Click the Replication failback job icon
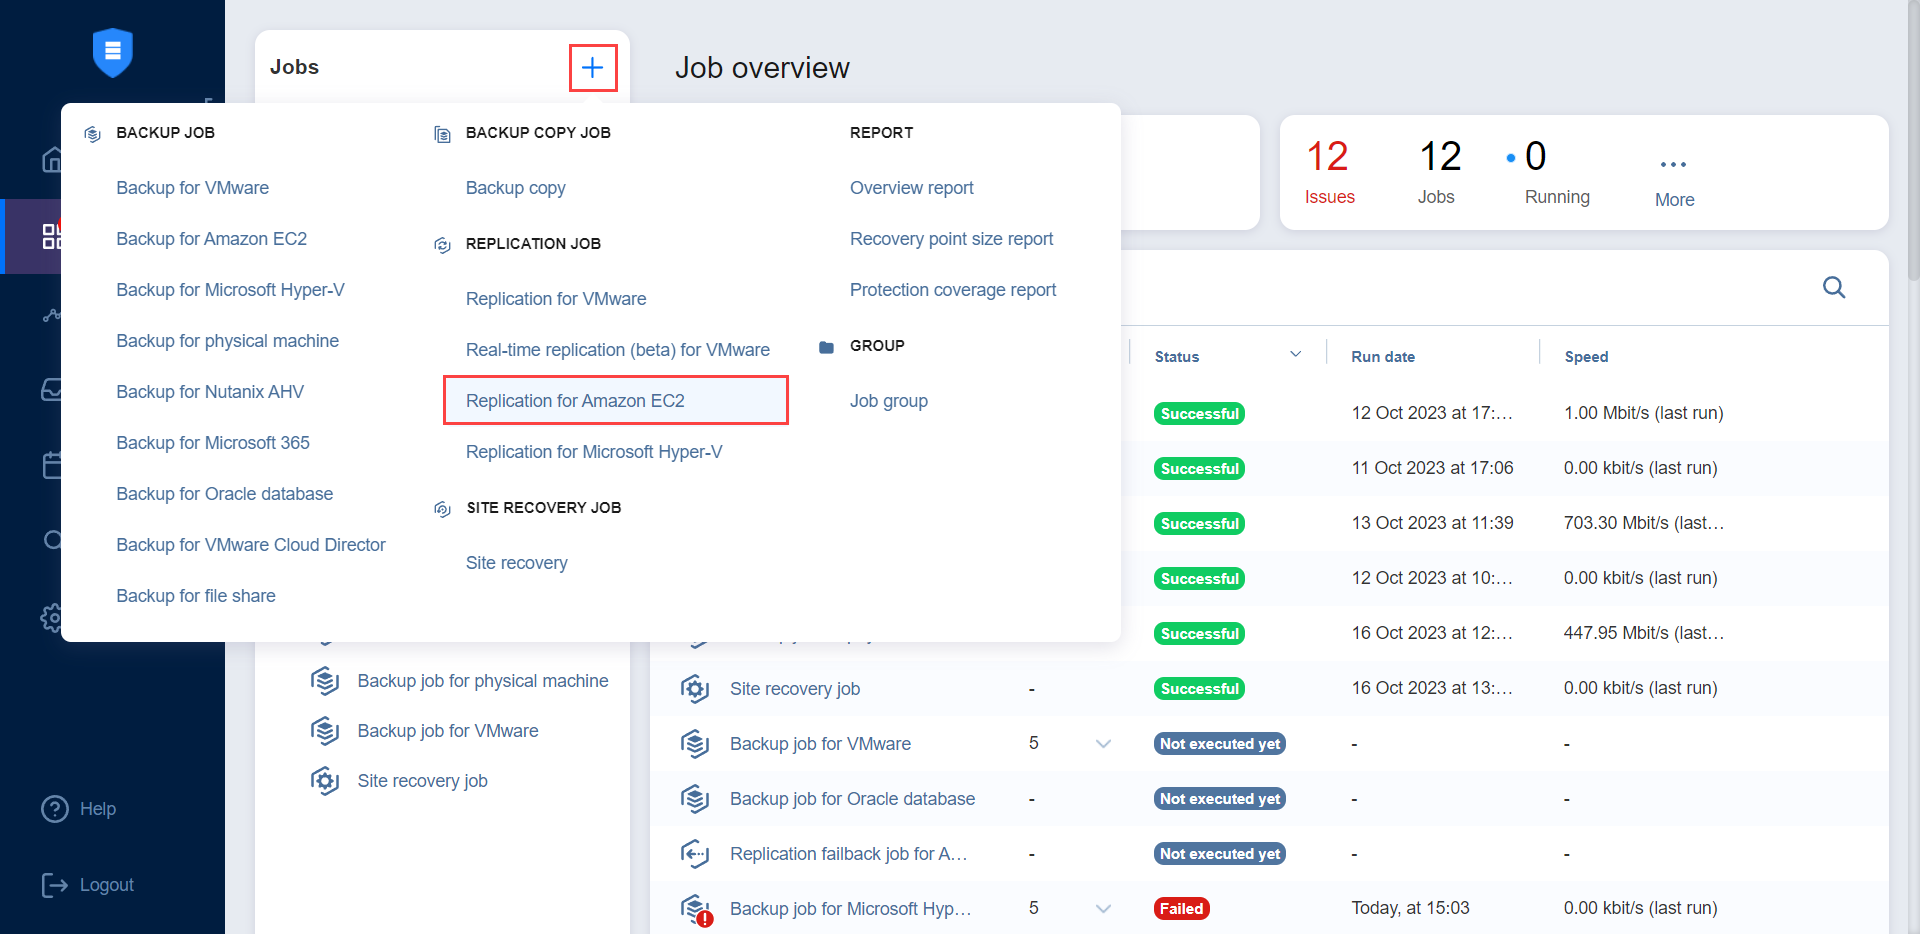 tap(695, 854)
